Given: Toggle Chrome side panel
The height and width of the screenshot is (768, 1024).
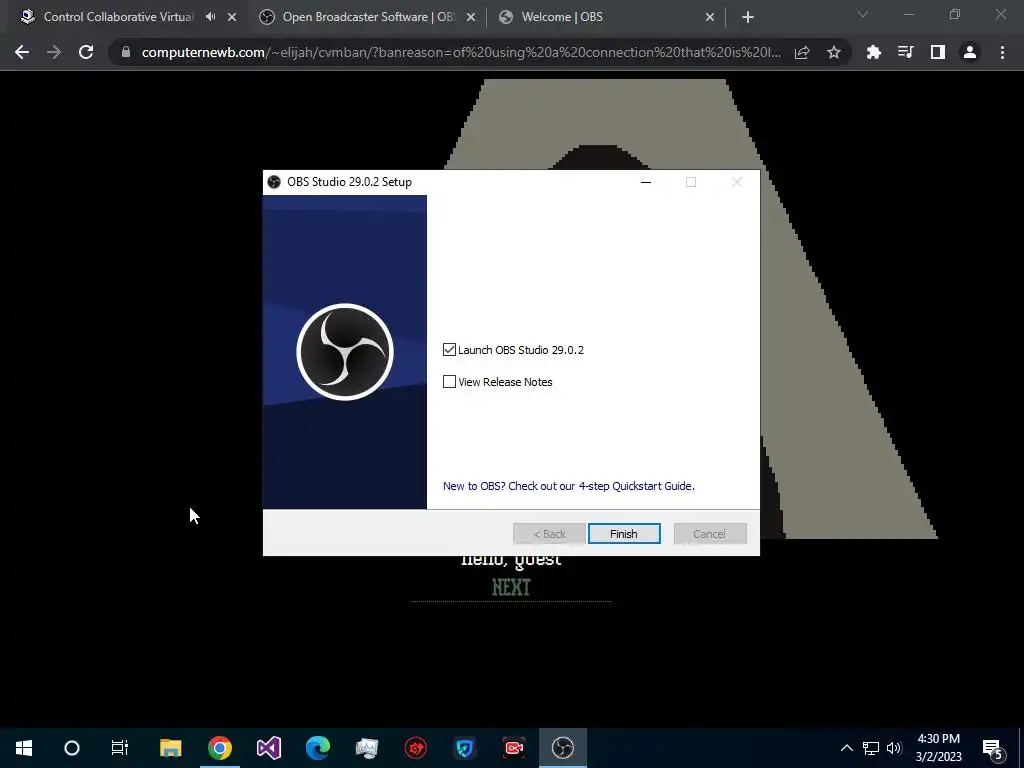Looking at the screenshot, I should [938, 52].
